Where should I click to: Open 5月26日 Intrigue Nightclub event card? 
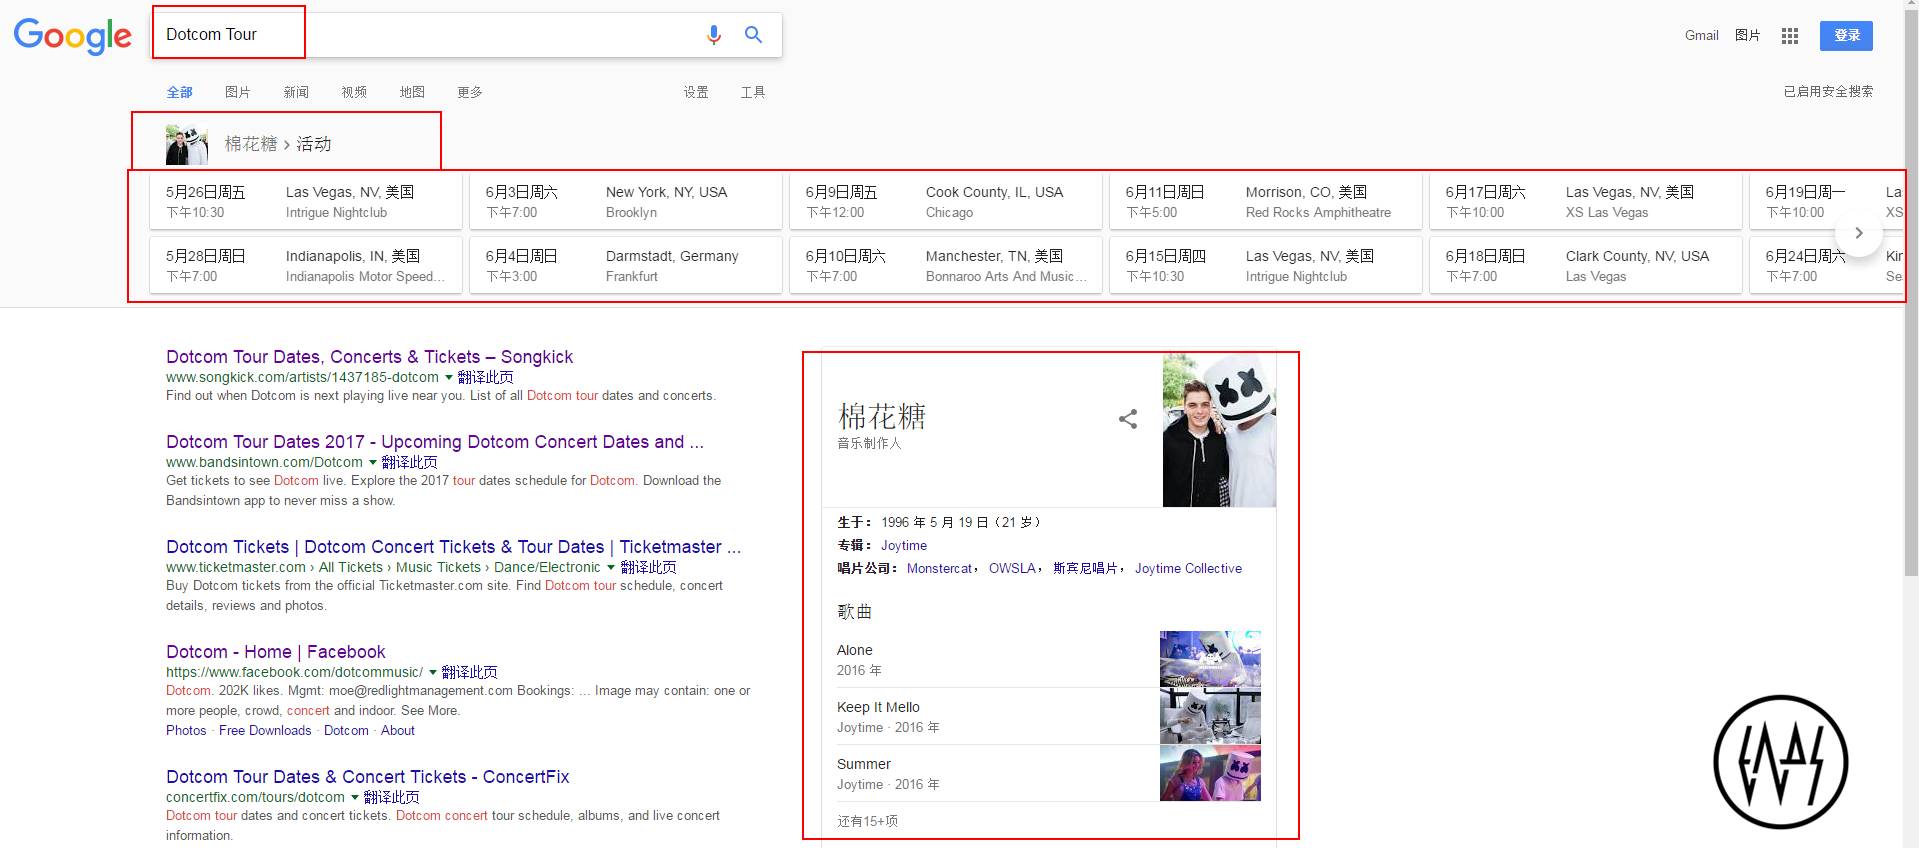pos(306,201)
